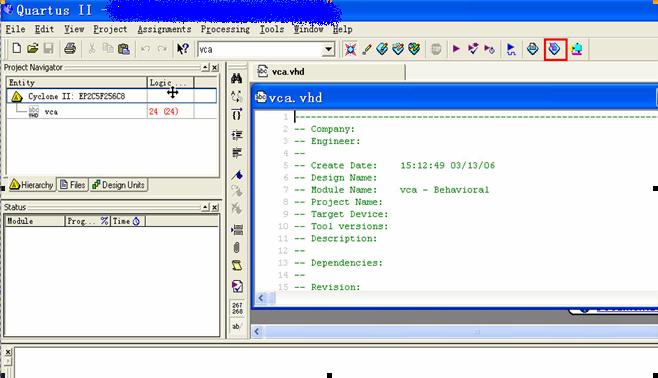Redo the edit from the toolbar
Image resolution: width=658 pixels, height=378 pixels.
point(162,49)
